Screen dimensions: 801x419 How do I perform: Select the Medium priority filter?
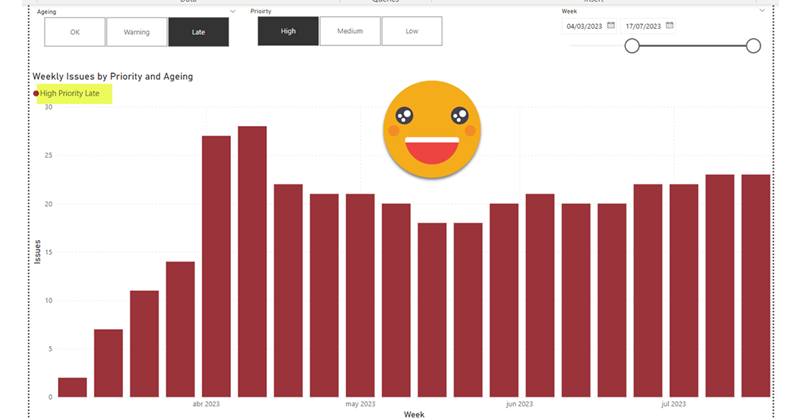pyautogui.click(x=350, y=31)
